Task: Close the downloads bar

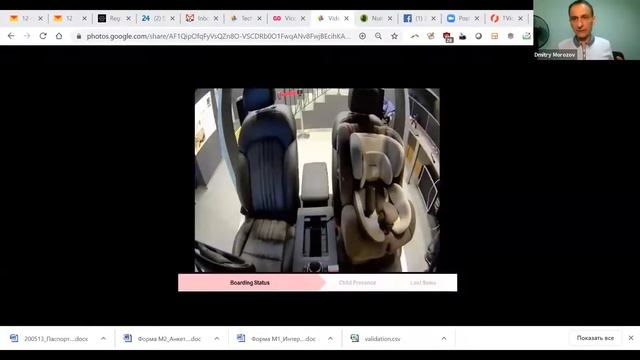Action: coord(631,338)
